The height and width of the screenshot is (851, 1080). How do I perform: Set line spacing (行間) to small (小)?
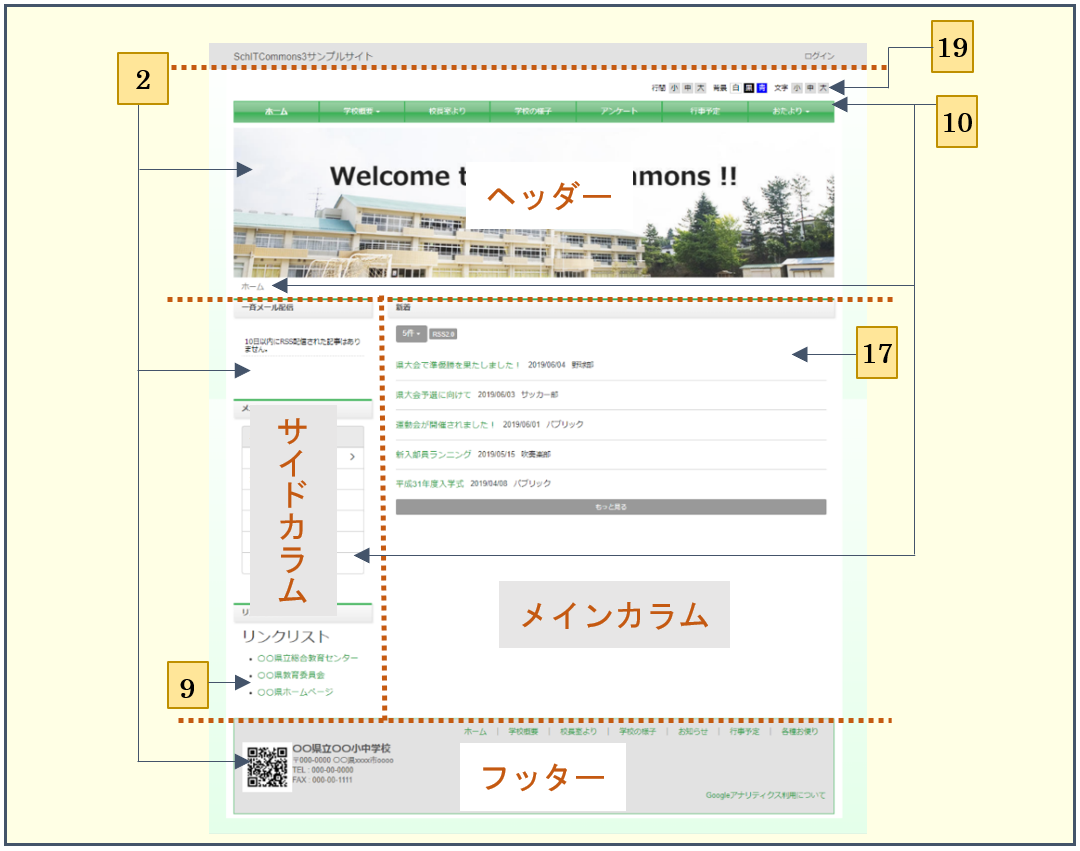(675, 88)
